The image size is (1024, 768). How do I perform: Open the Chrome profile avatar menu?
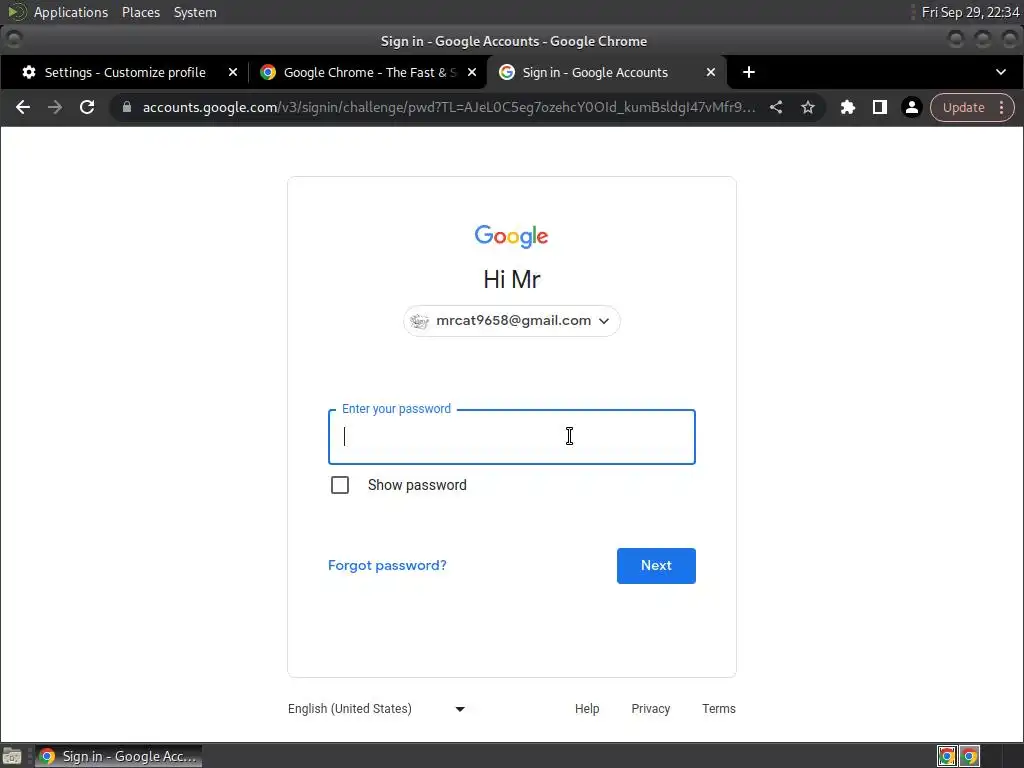pos(912,107)
